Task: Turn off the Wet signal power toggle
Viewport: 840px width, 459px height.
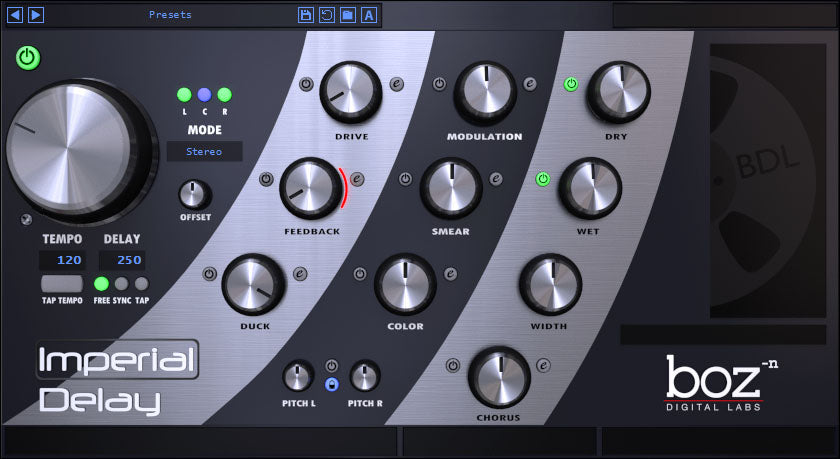Action: click(x=543, y=180)
